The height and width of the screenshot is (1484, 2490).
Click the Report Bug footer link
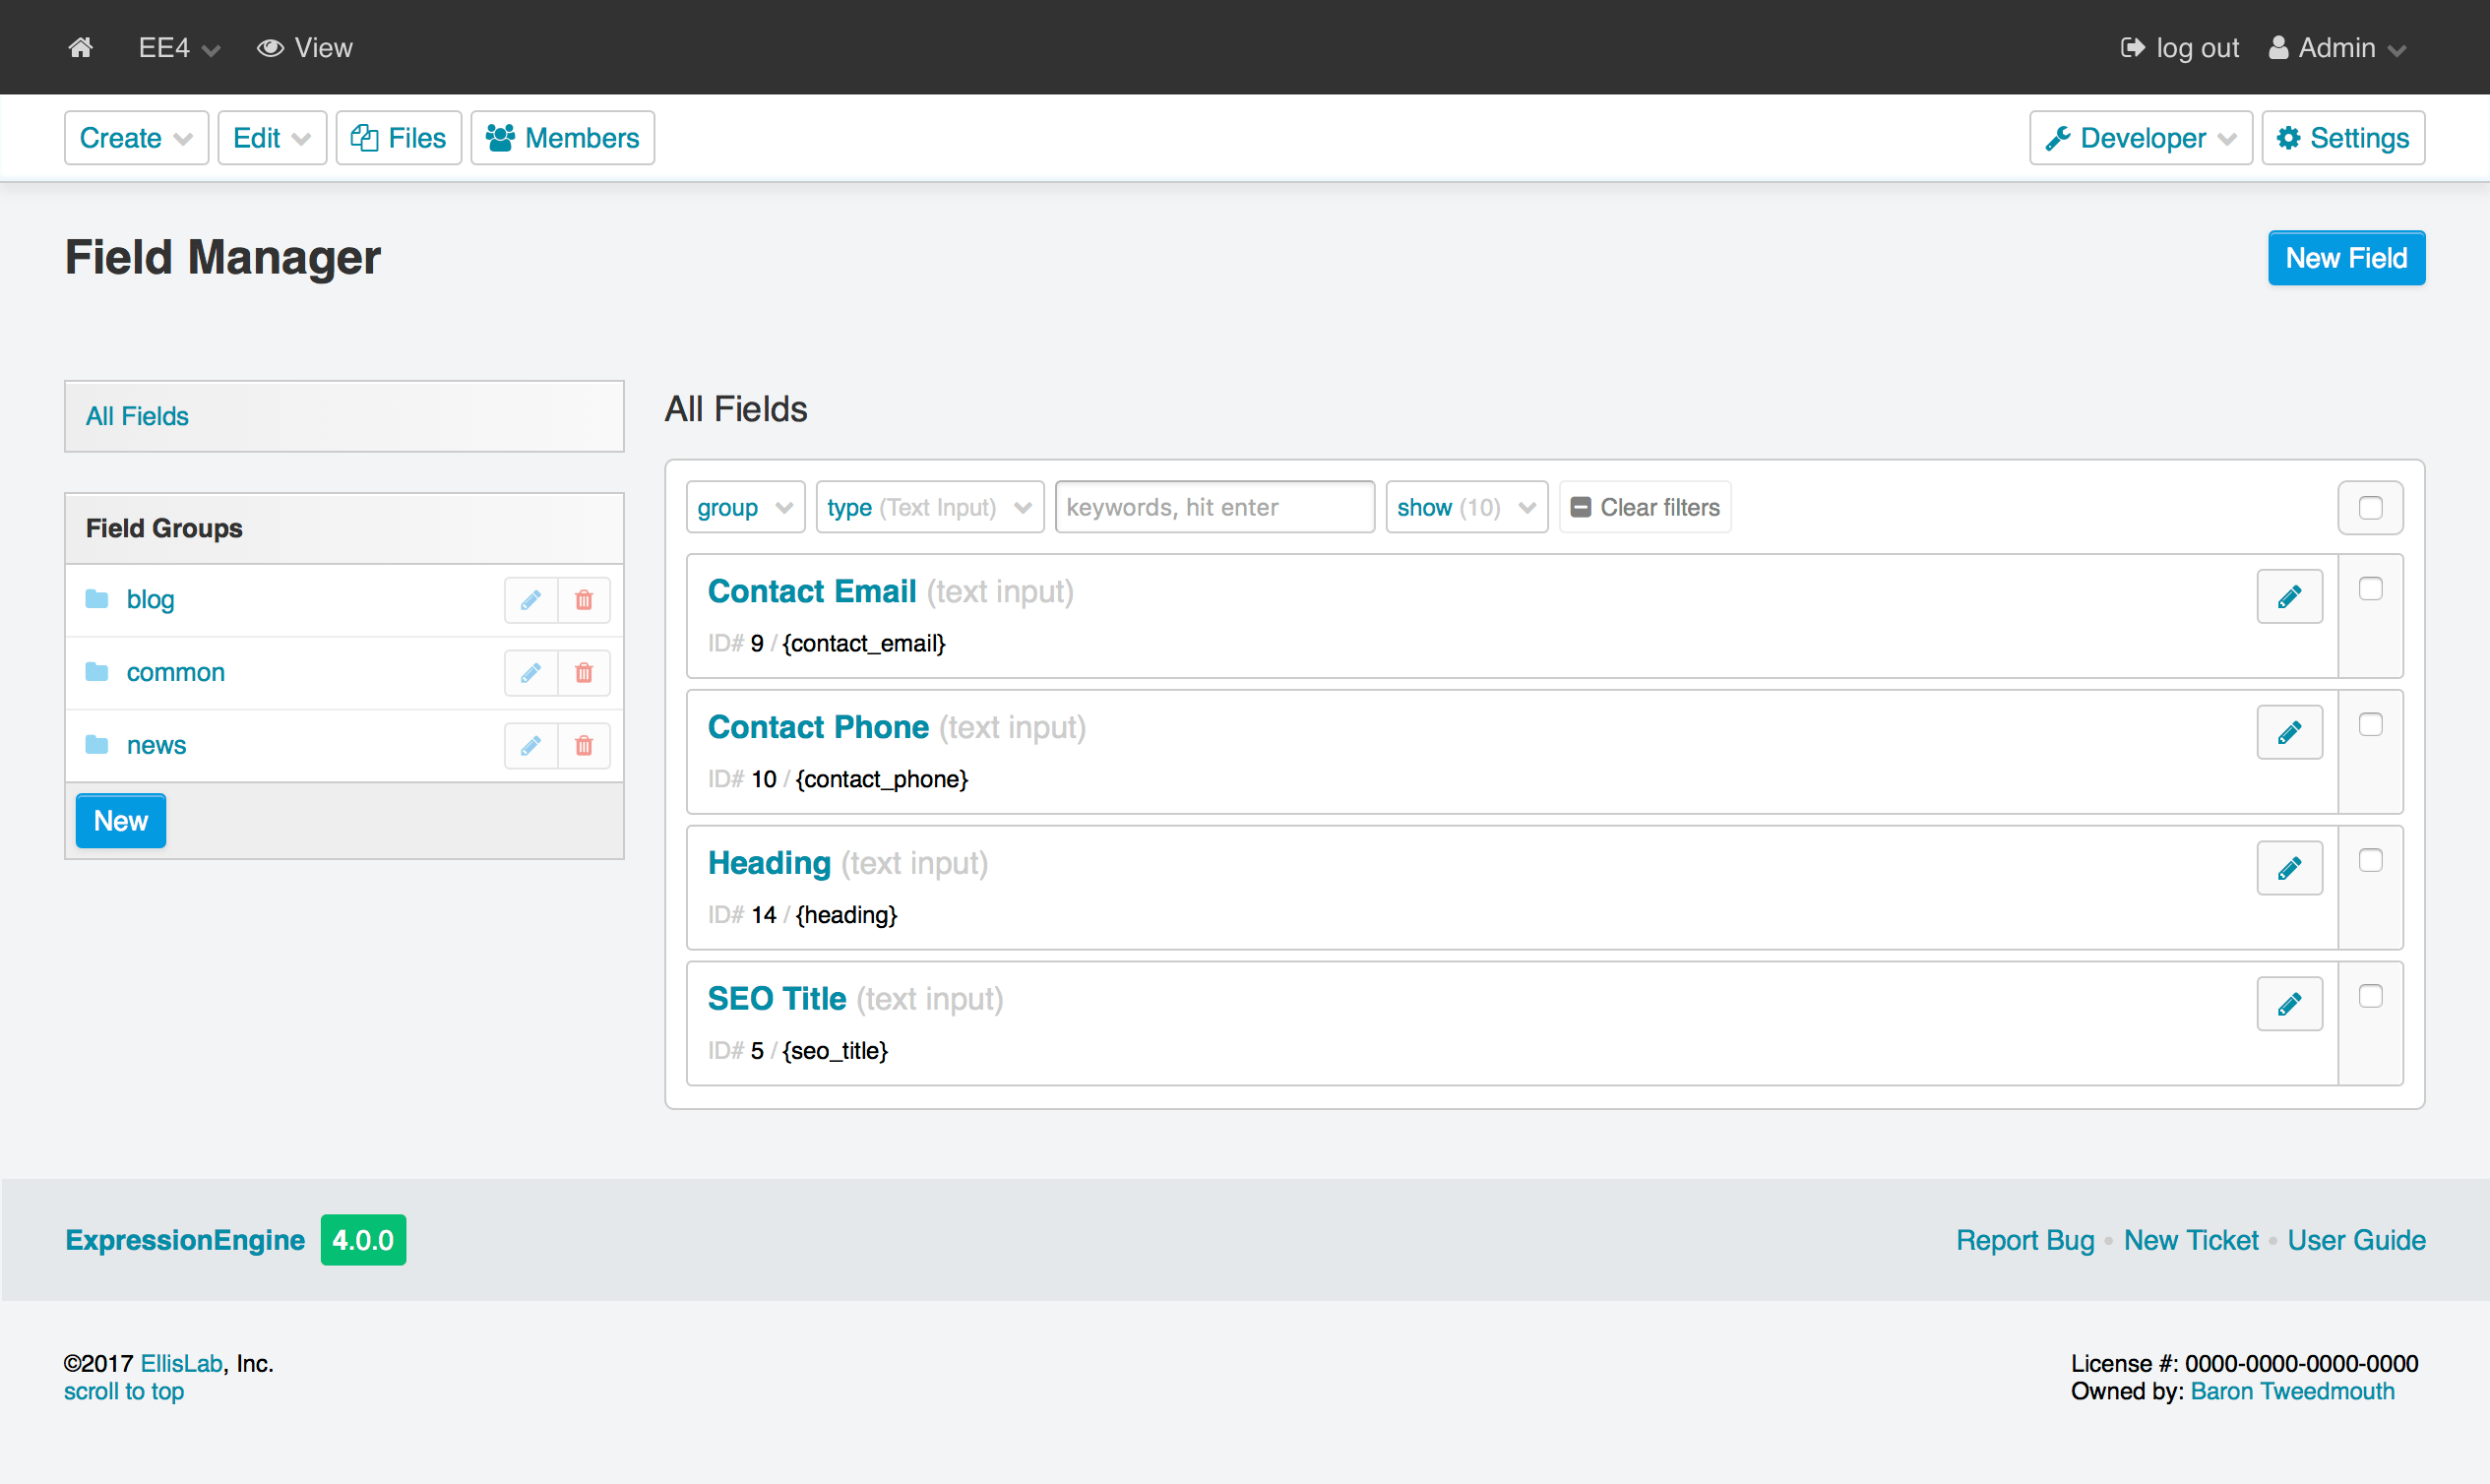pyautogui.click(x=2024, y=1239)
